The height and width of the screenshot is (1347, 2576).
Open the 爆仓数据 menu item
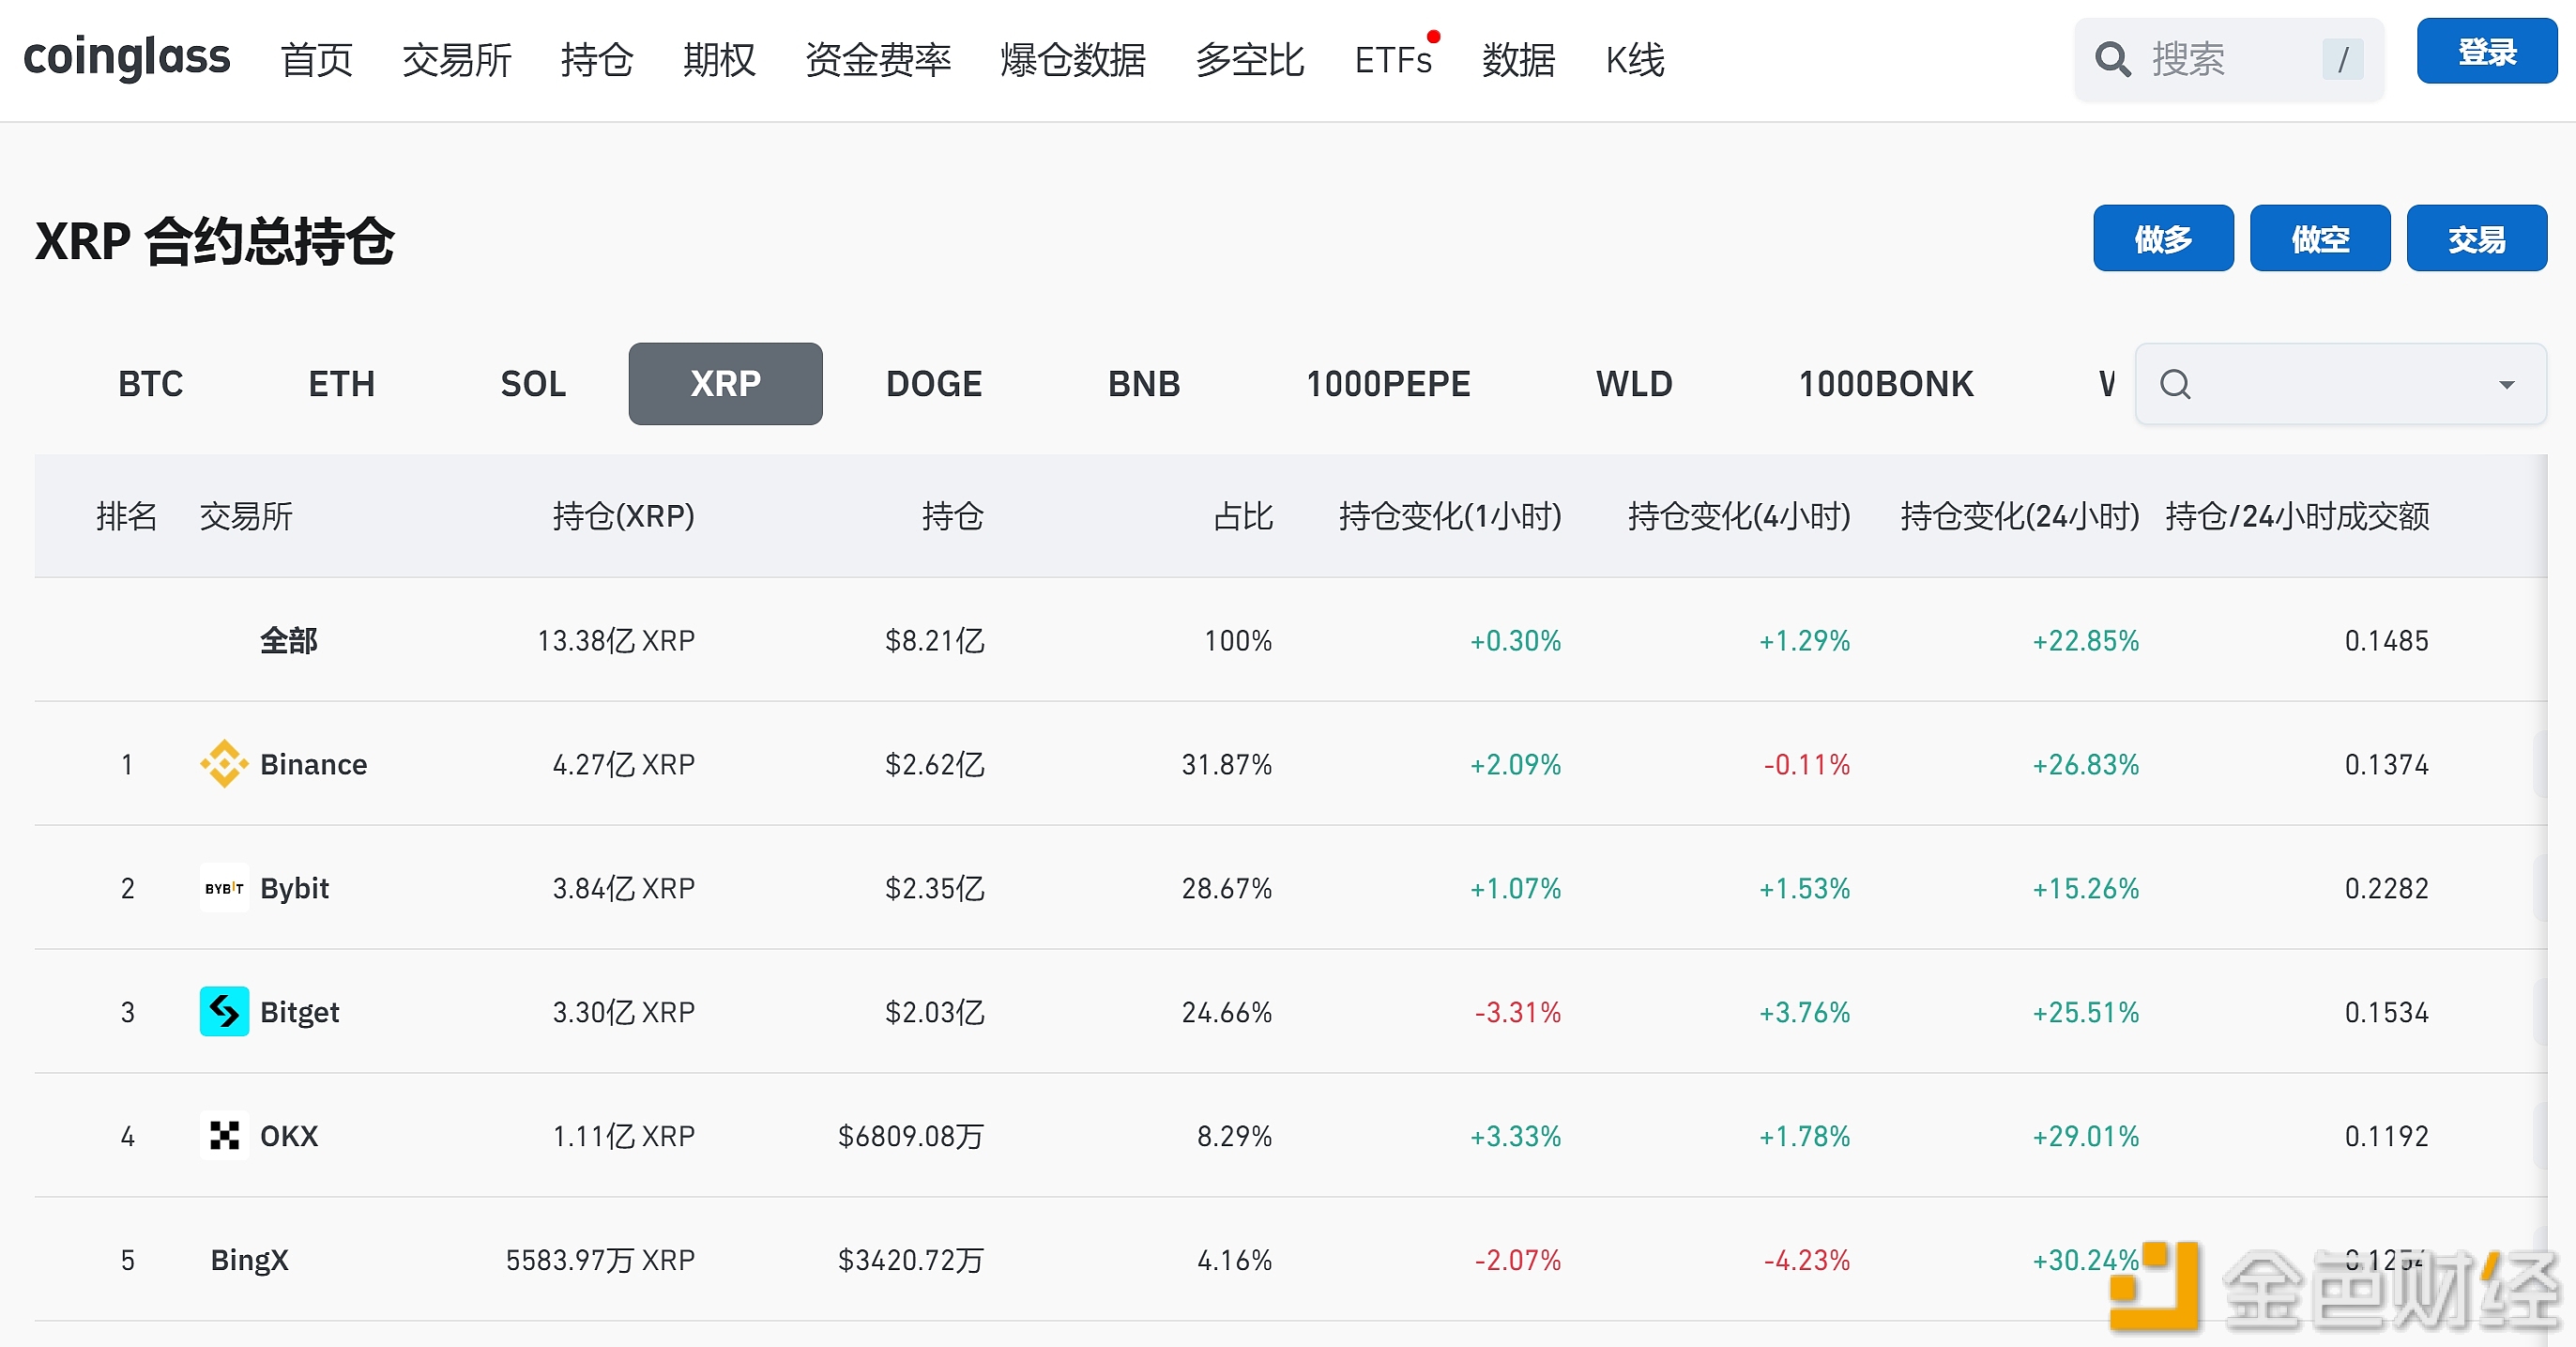coord(1073,59)
